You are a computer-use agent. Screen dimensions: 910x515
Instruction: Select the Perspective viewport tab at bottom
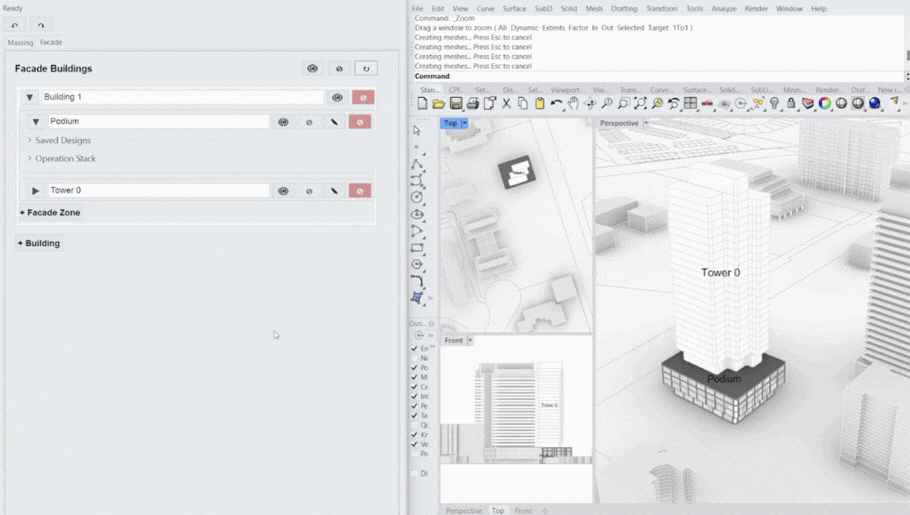tap(464, 510)
